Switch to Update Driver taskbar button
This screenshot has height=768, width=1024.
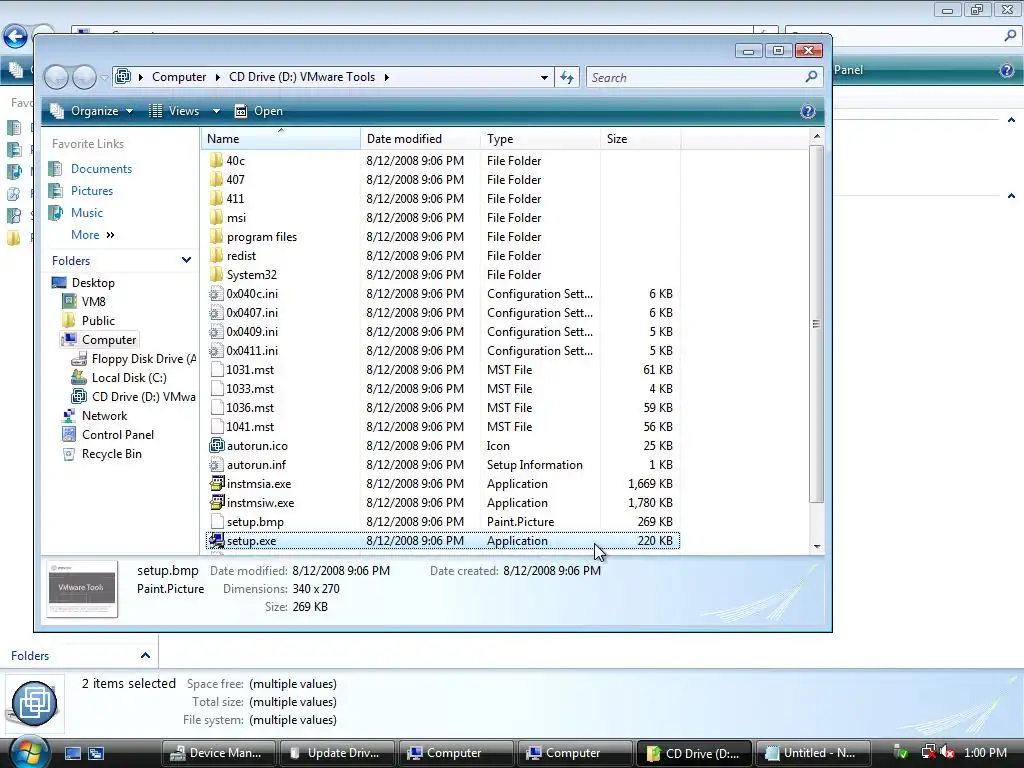click(338, 753)
